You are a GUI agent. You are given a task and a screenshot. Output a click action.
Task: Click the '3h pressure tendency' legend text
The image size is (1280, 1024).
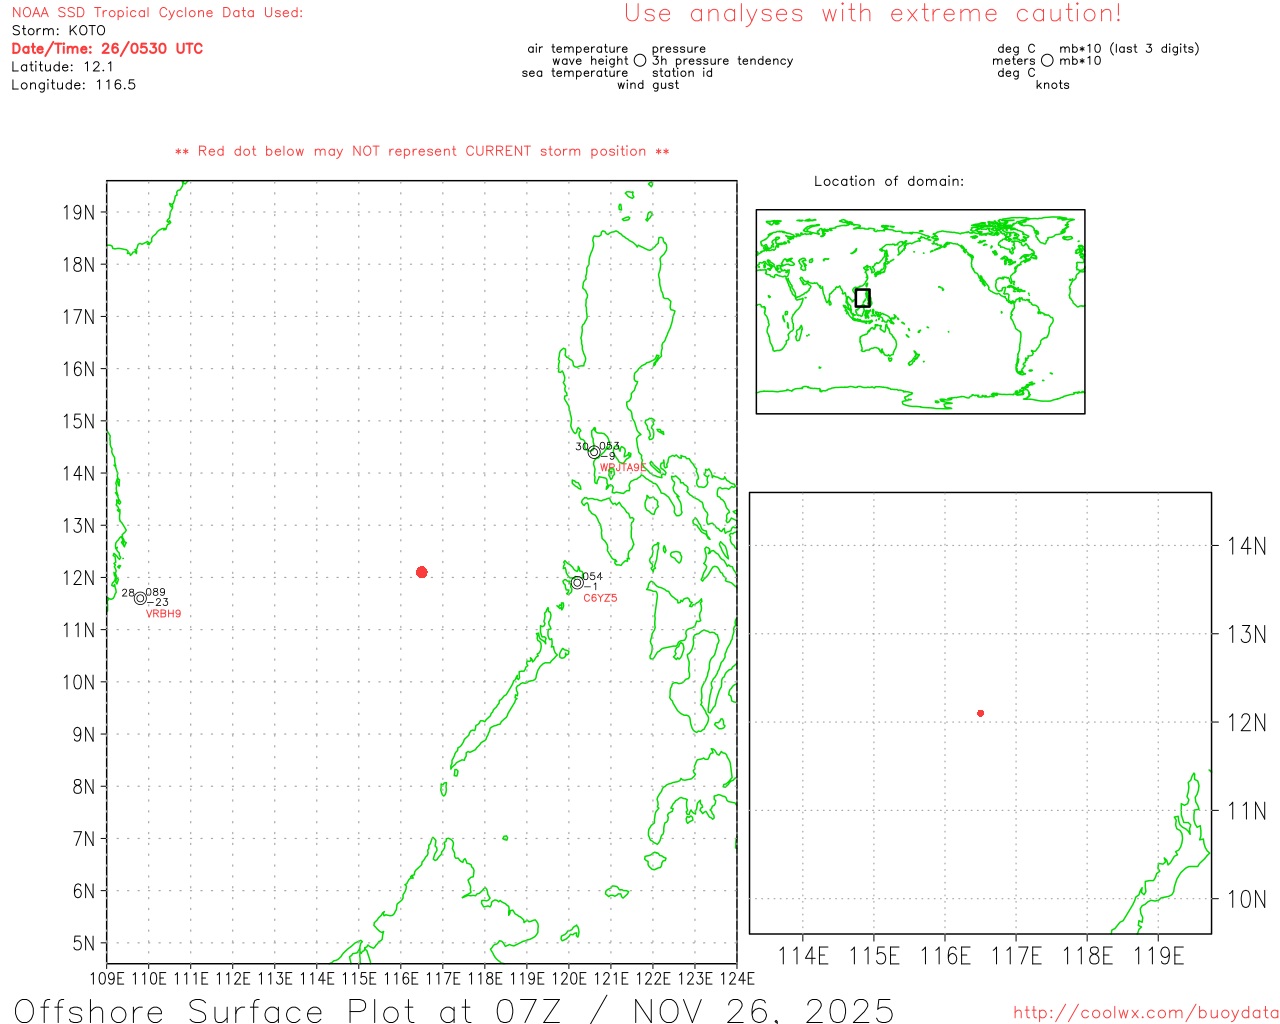point(722,61)
